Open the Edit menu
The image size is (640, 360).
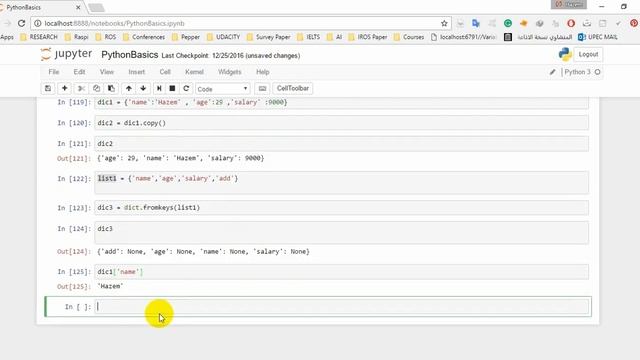[x=79, y=72]
